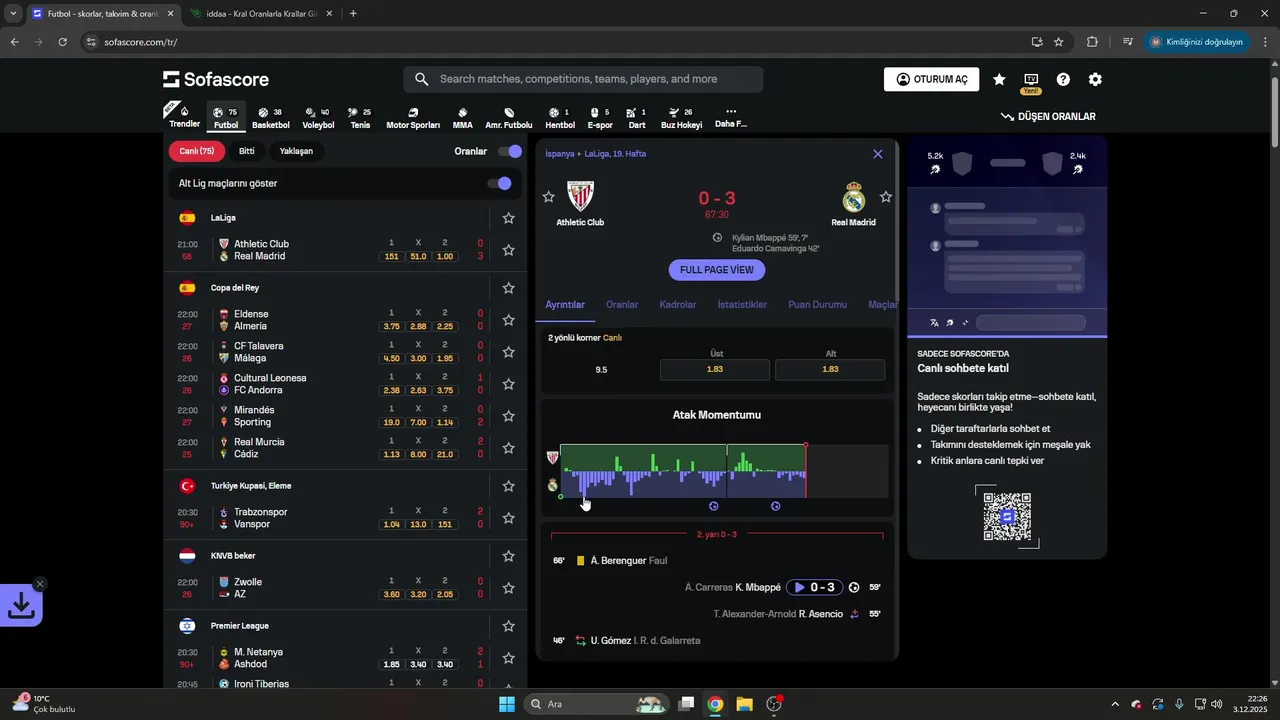The image size is (1280, 720).
Task: Star the Zwolle vs AZ match
Action: pos(508,588)
